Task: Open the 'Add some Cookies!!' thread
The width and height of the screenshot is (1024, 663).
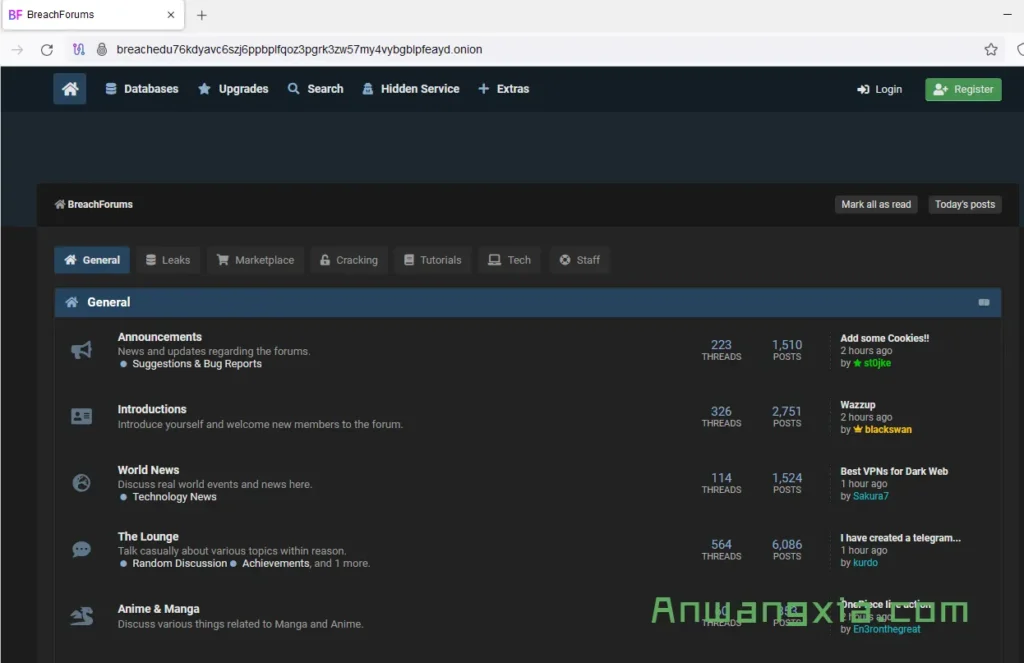Action: [x=884, y=338]
